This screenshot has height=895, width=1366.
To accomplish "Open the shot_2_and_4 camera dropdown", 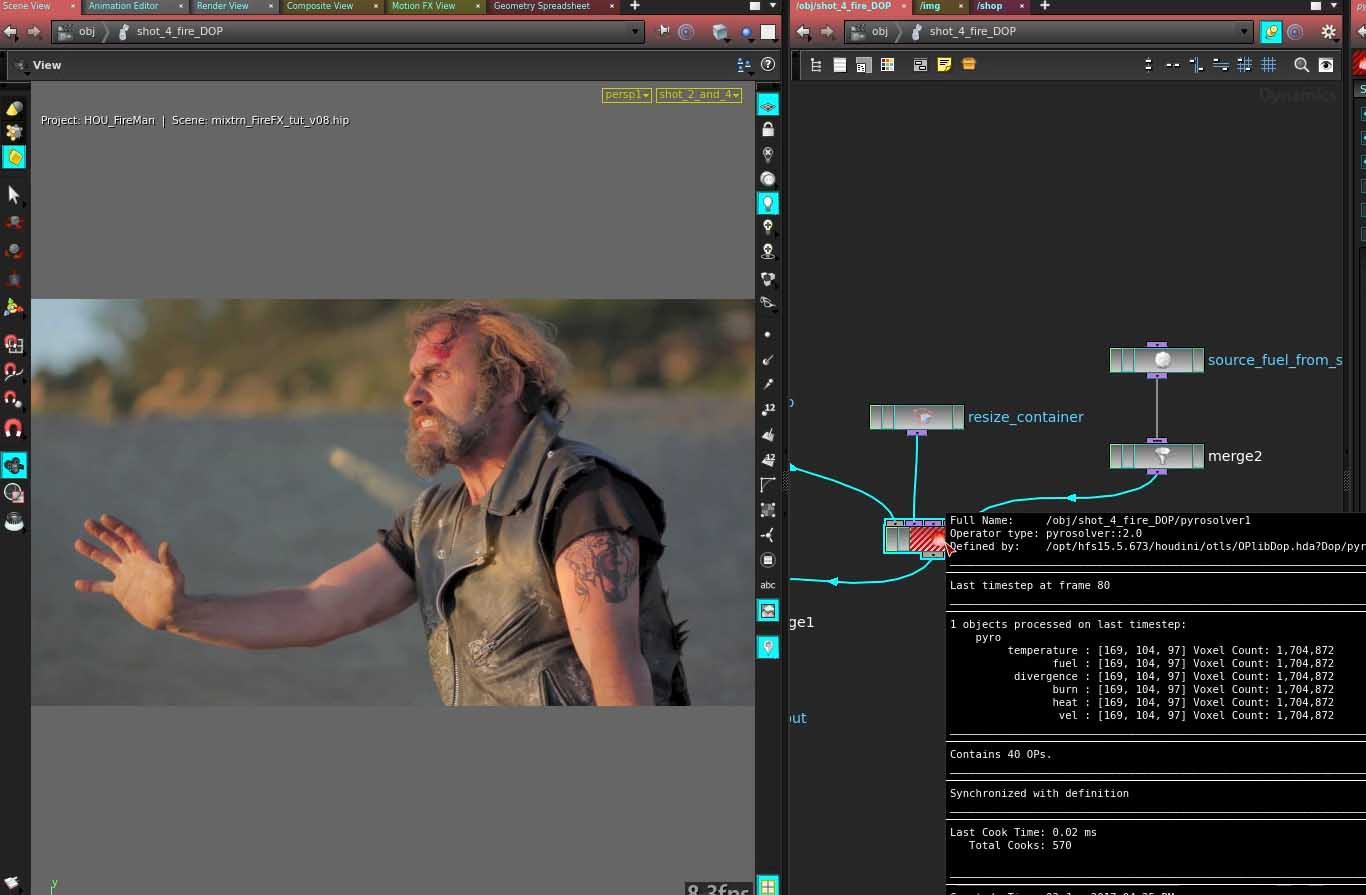I will click(x=699, y=95).
